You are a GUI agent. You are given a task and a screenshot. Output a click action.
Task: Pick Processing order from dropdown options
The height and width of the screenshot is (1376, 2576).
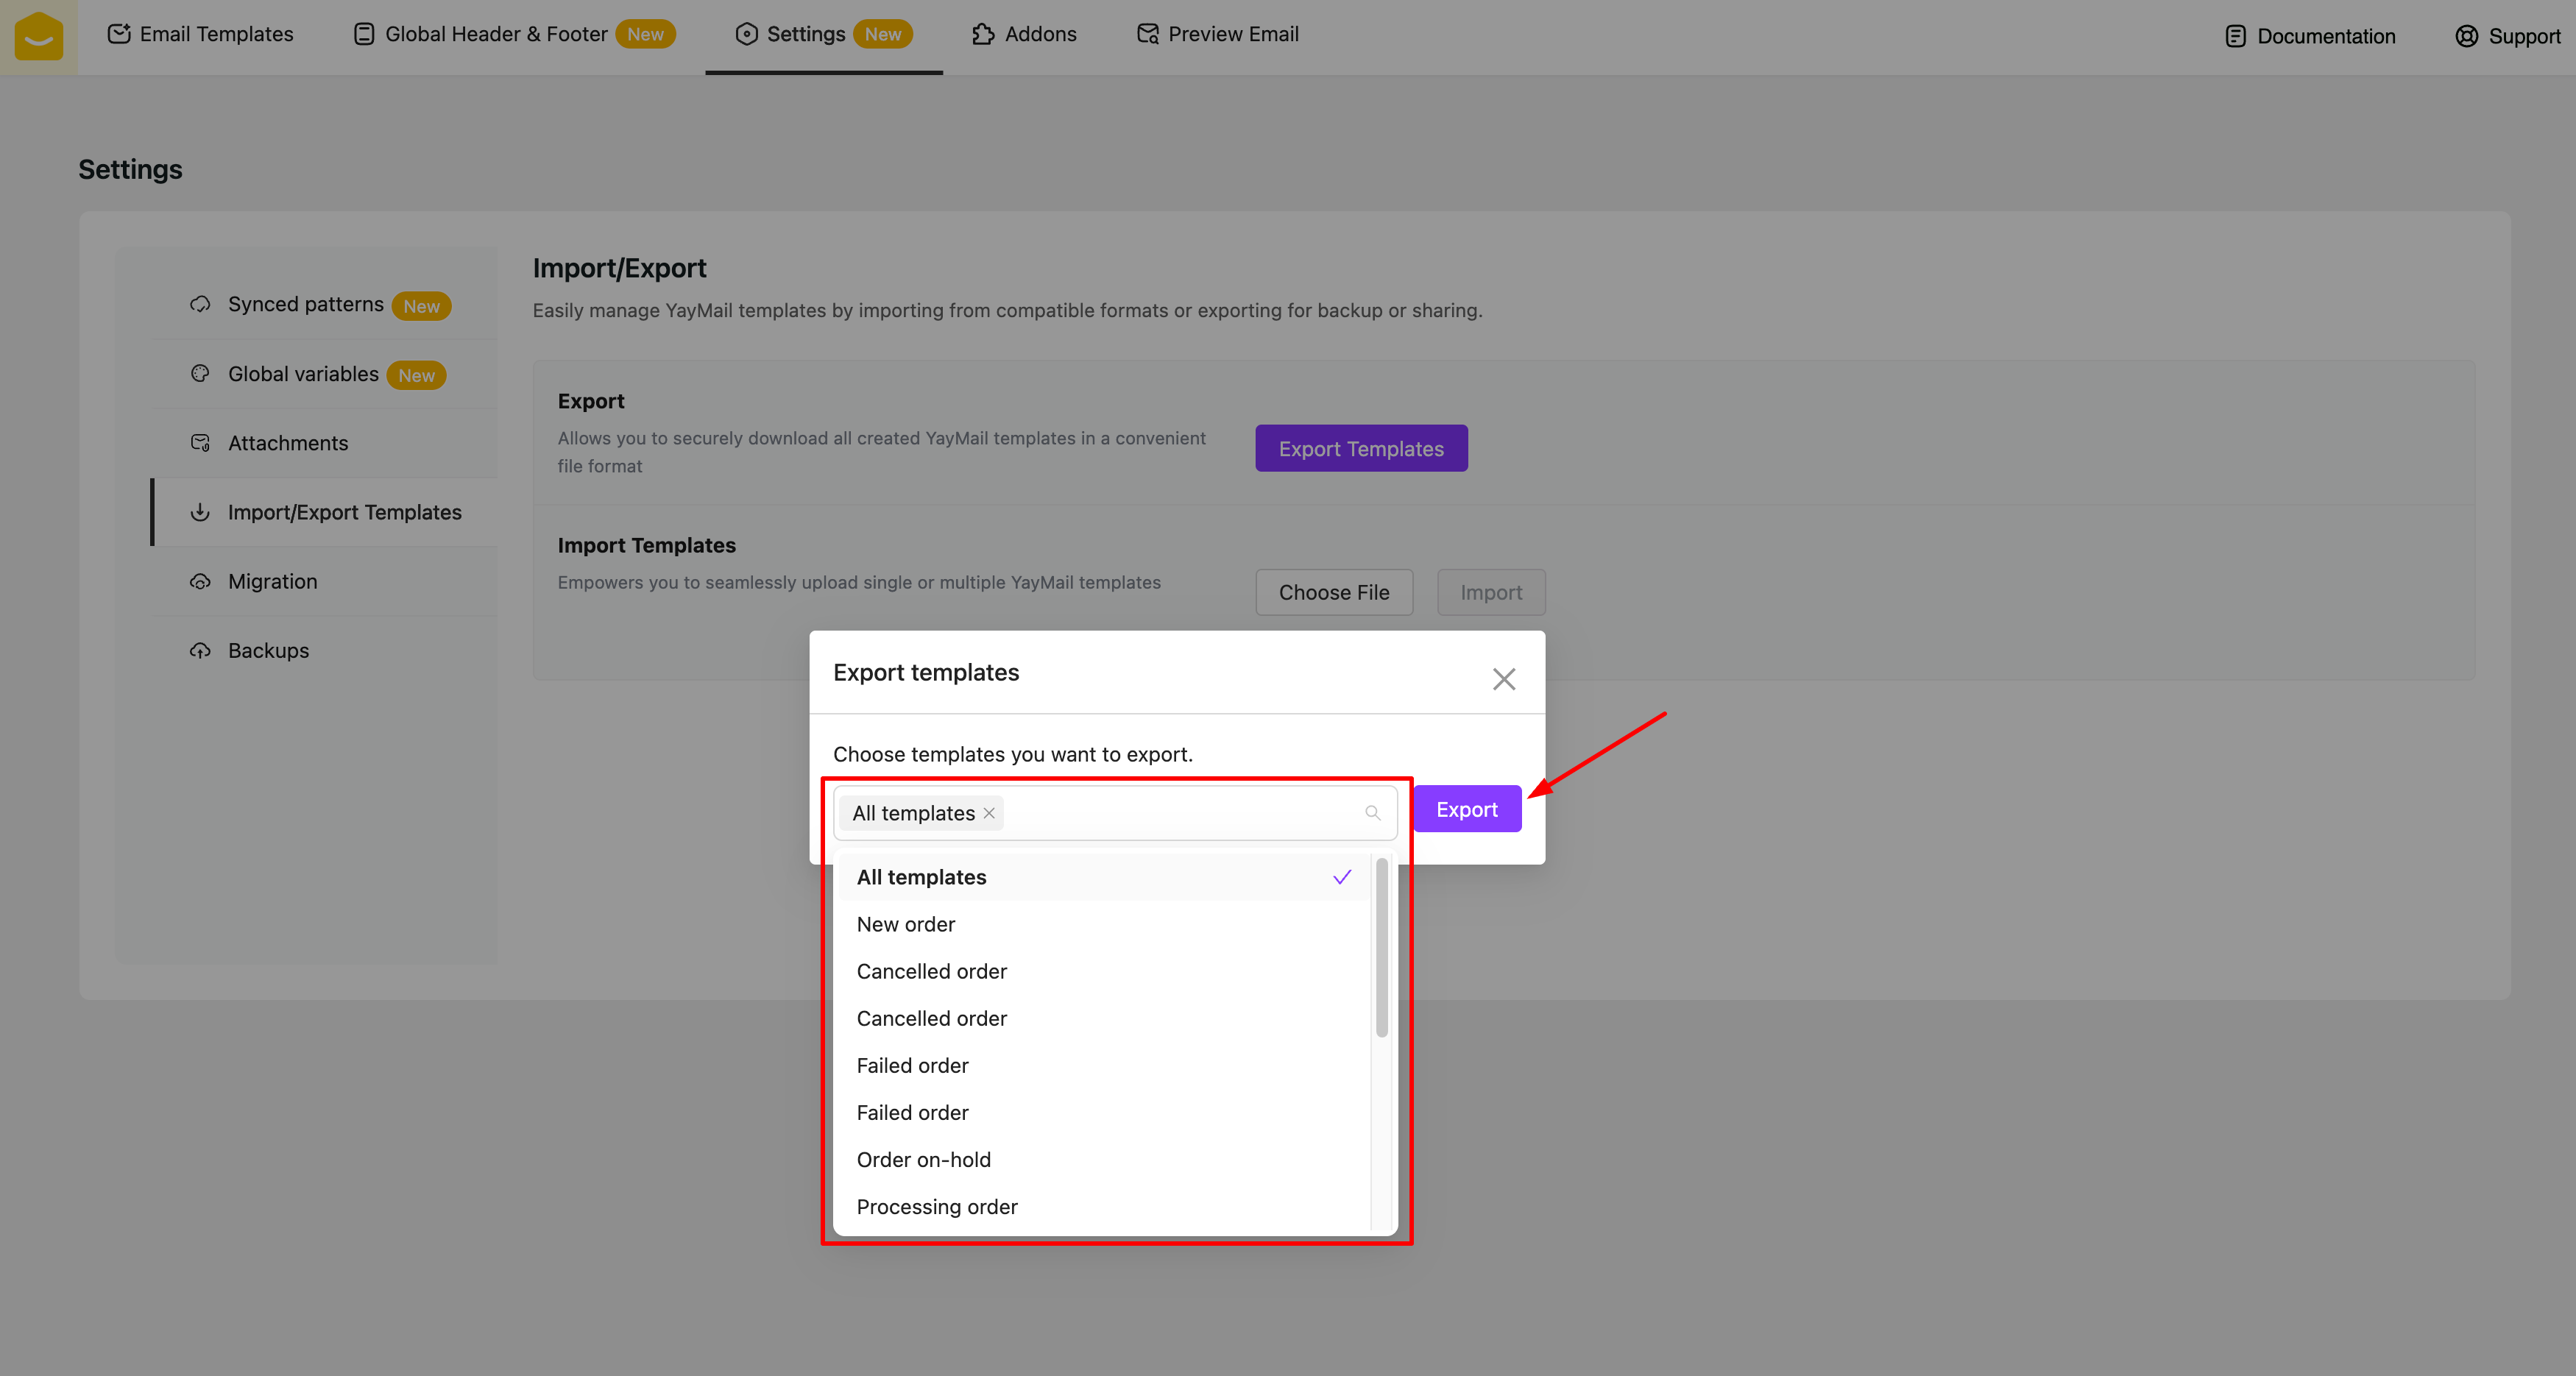[937, 1206]
